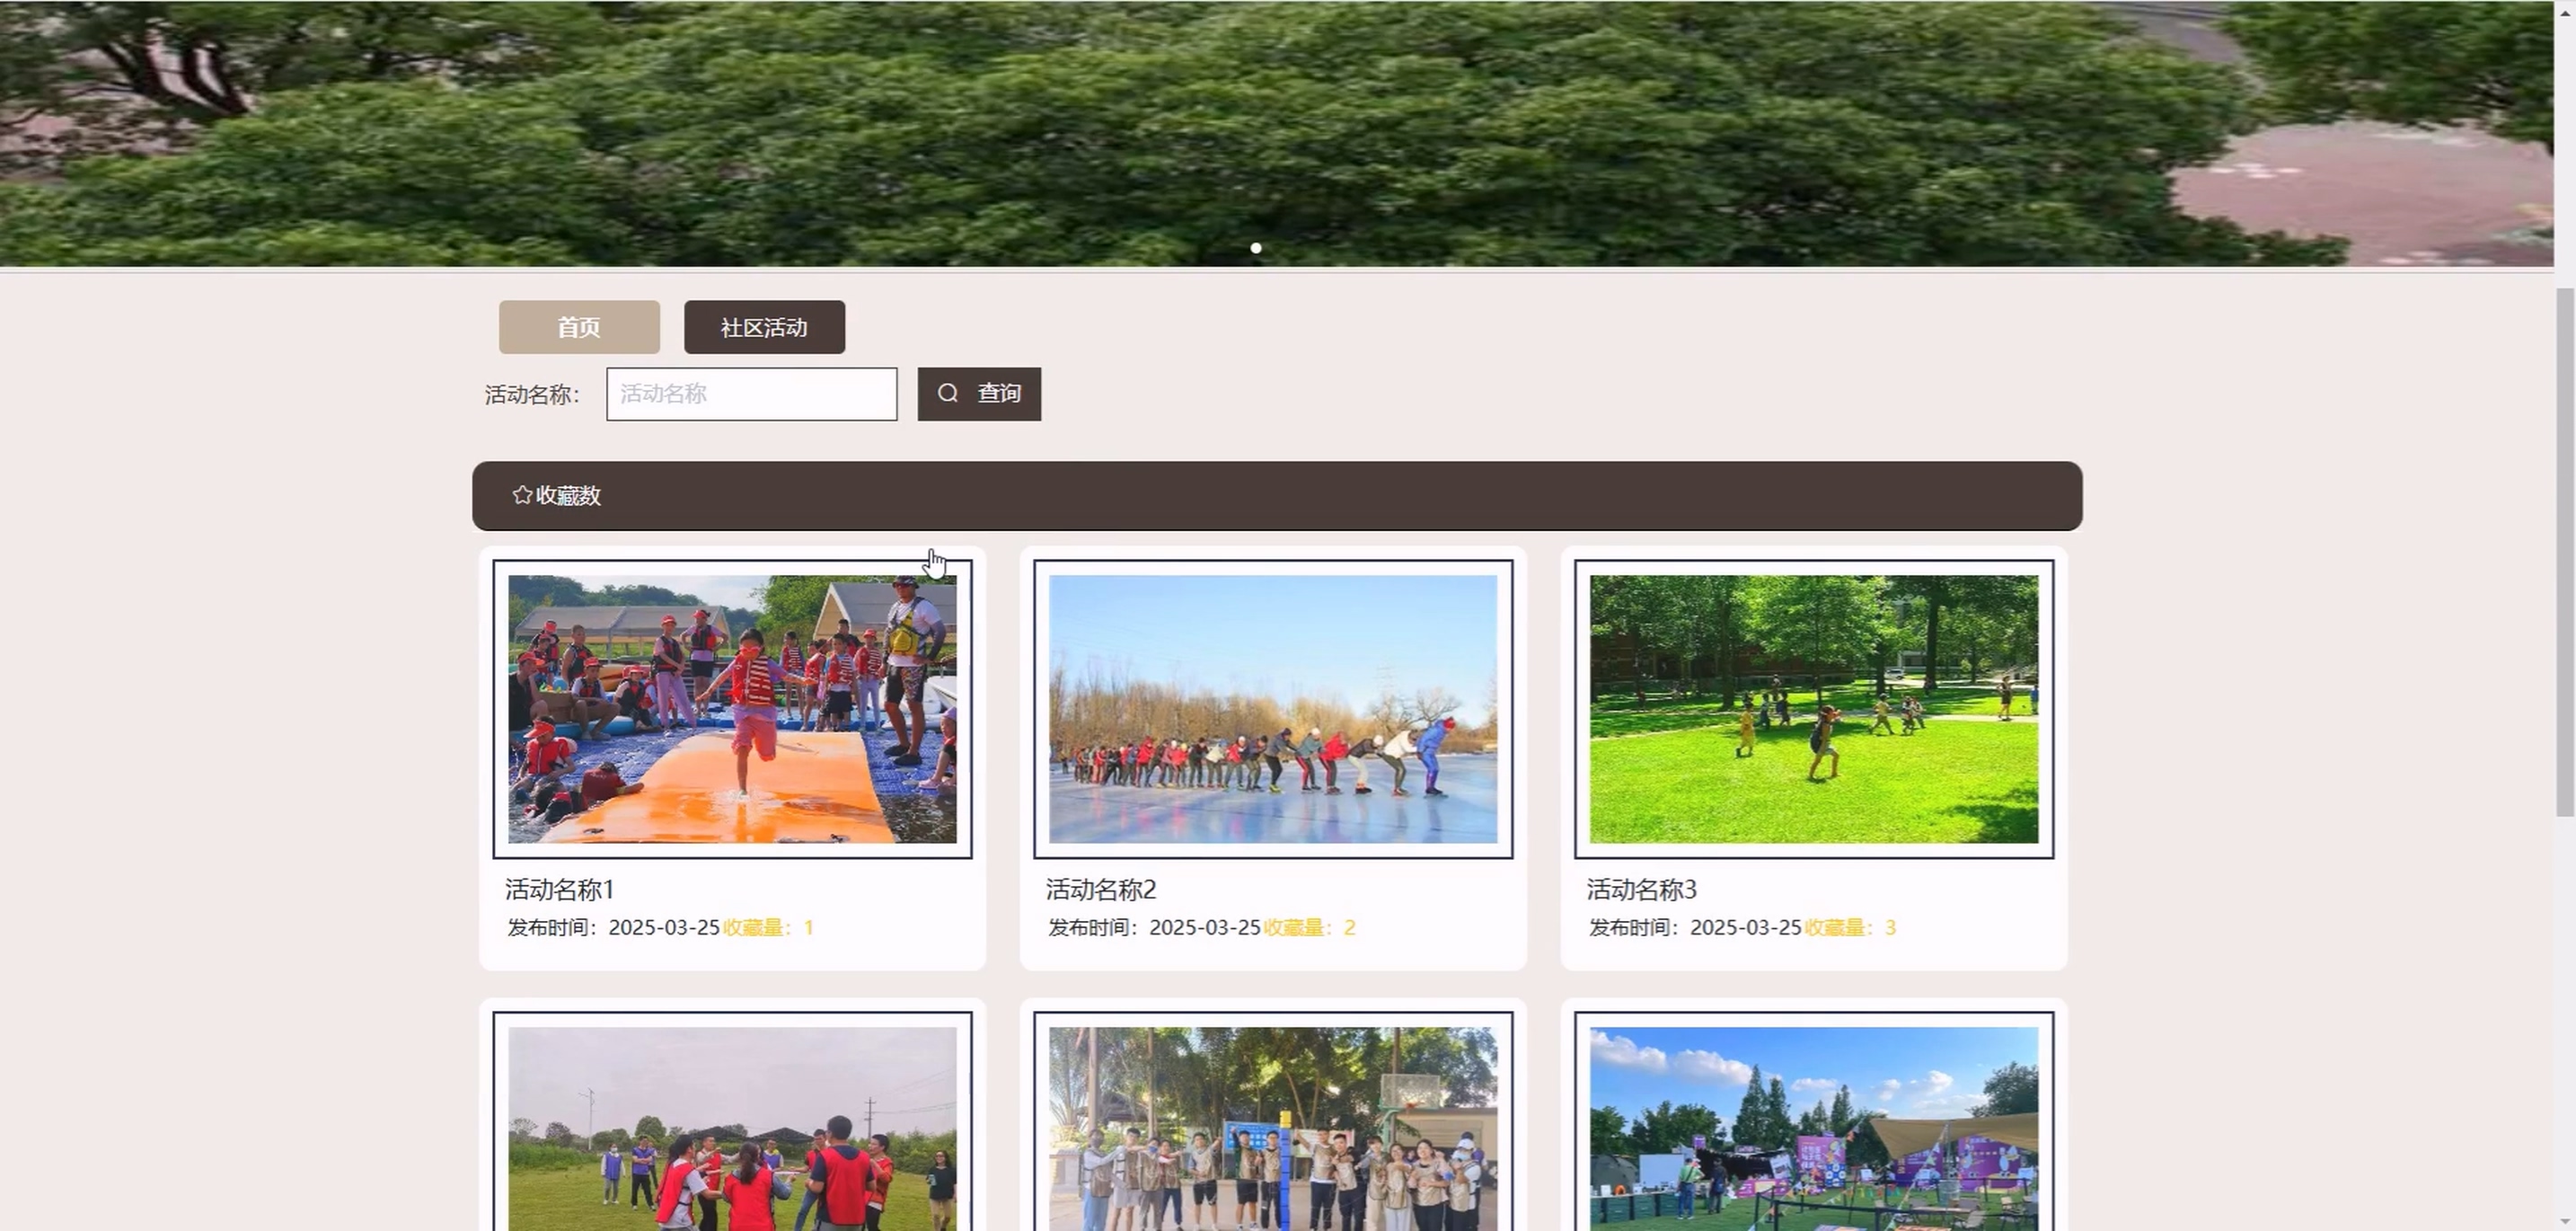Open the 活动名称3 title link
2576x1231 pixels.
pos(1642,889)
